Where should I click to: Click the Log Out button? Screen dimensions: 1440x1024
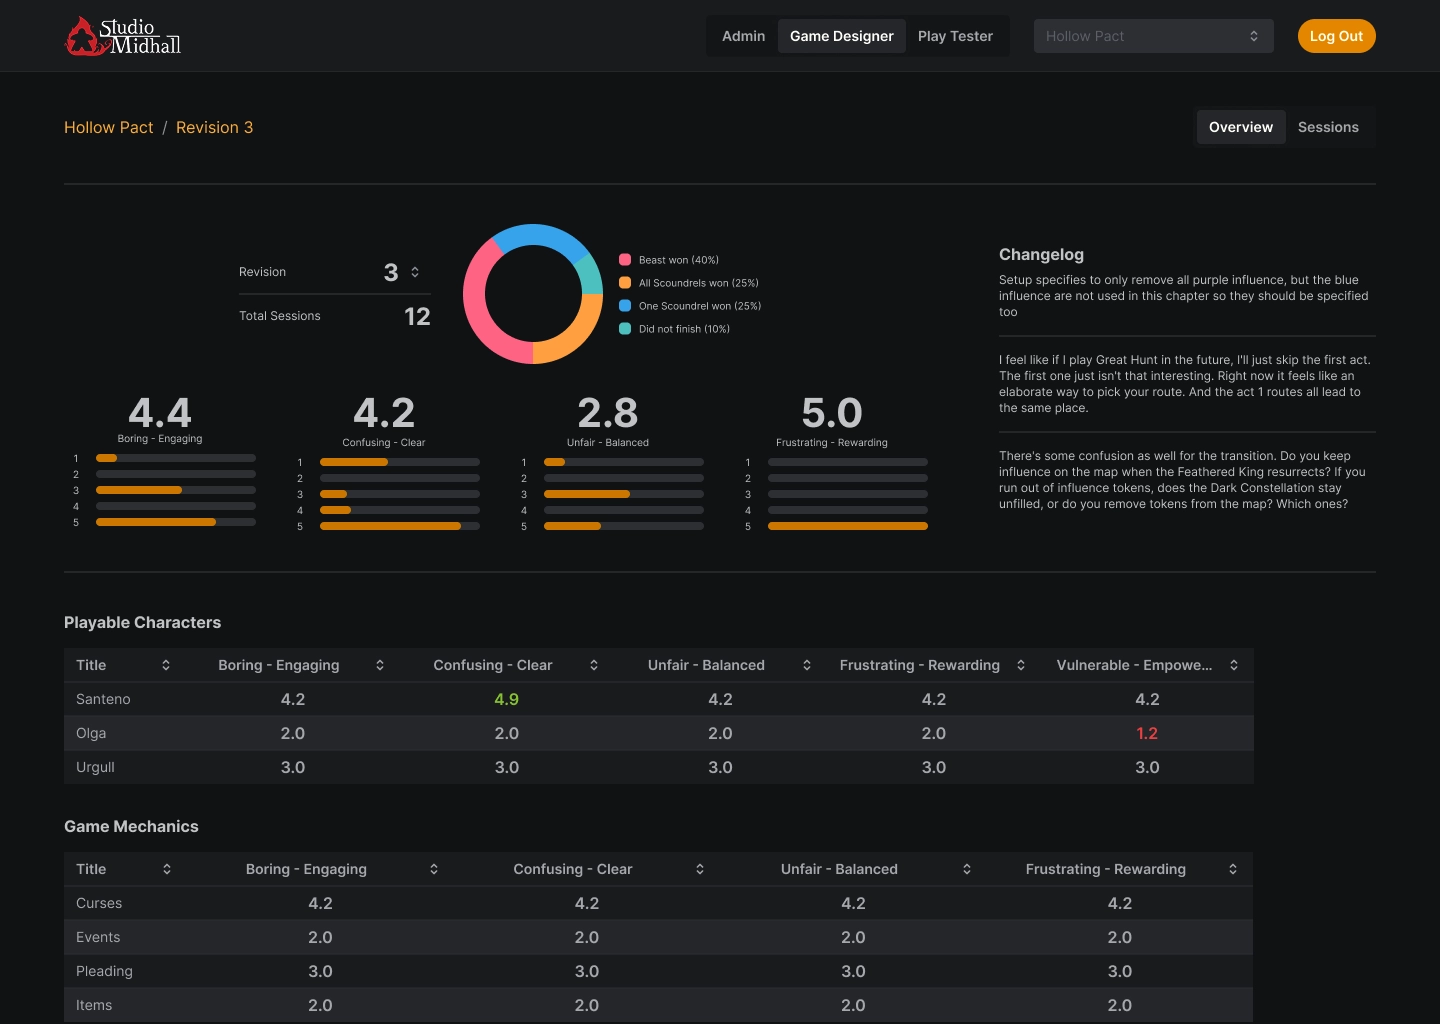pyautogui.click(x=1336, y=36)
